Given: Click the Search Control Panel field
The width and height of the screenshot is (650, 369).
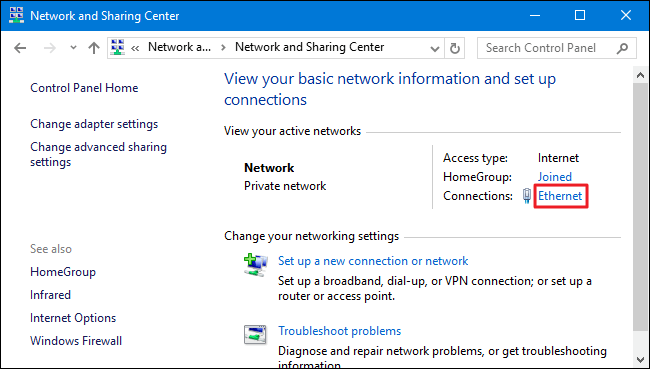Looking at the screenshot, I should pos(557,48).
